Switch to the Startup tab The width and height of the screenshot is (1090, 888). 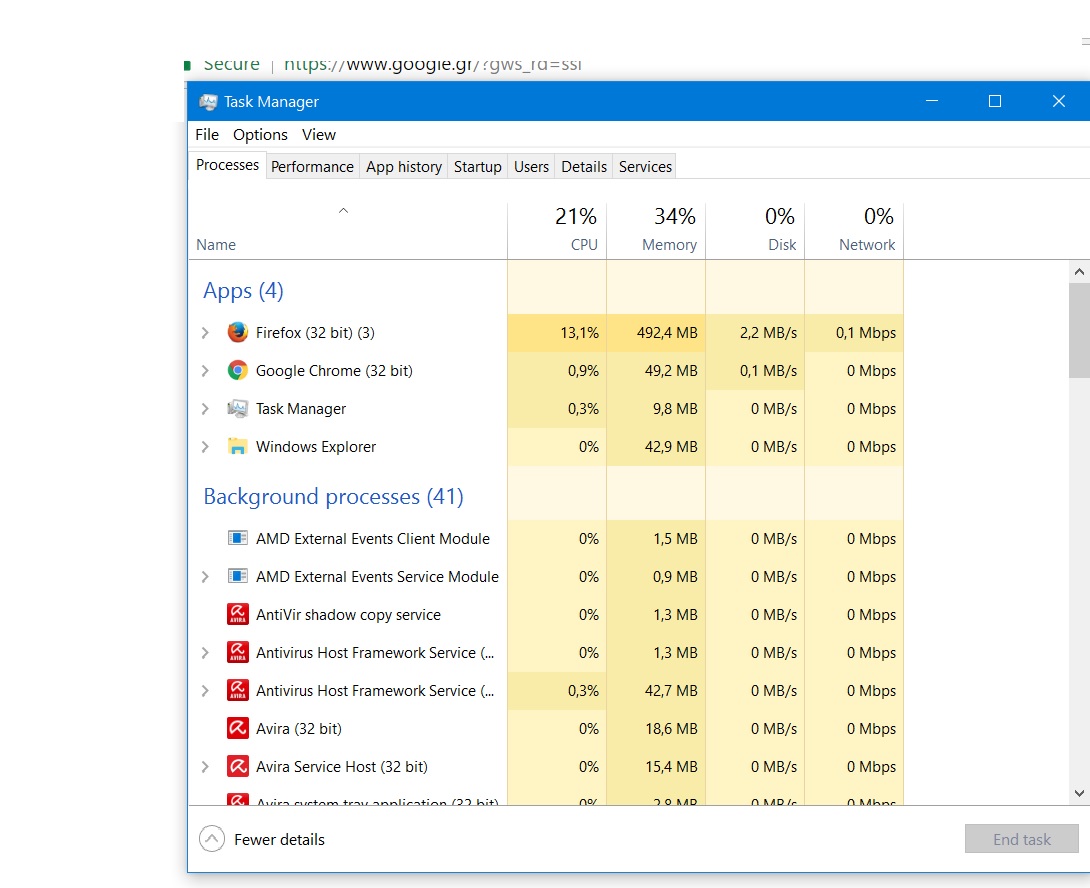(478, 167)
